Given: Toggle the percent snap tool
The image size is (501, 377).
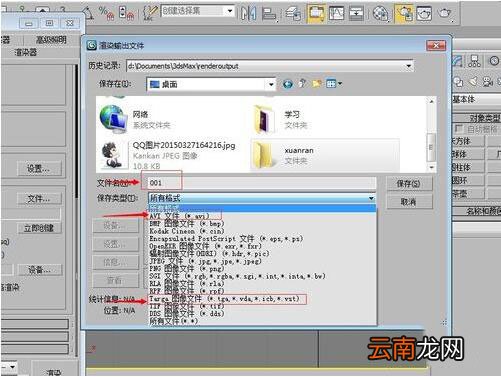Looking at the screenshot, I should click(107, 13).
